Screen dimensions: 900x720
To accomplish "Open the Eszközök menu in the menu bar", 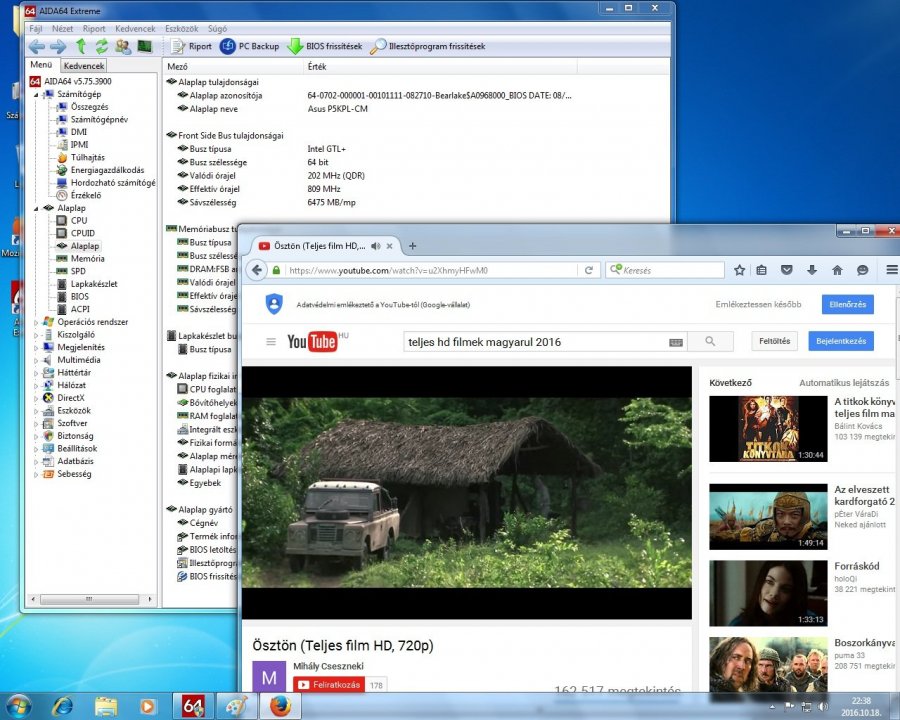I will pyautogui.click(x=181, y=29).
